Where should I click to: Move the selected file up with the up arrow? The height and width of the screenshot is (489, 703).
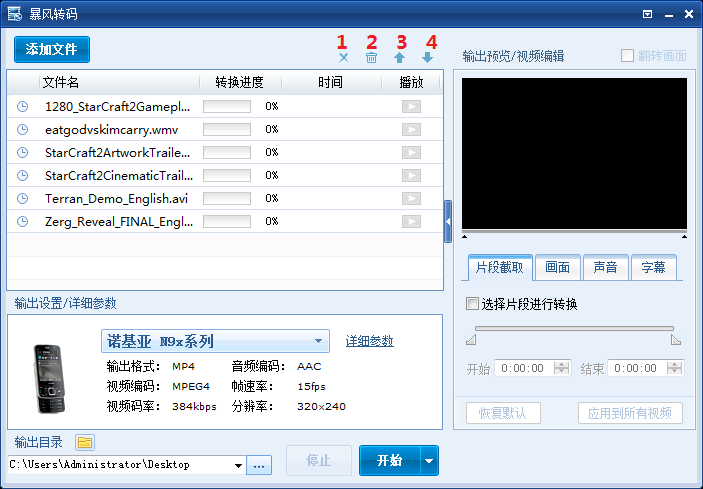399,57
